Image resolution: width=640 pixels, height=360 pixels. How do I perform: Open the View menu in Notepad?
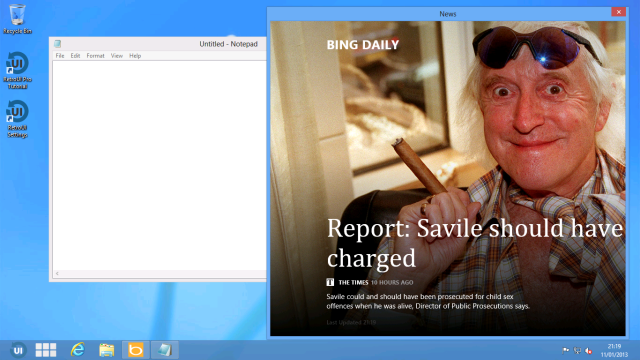pyautogui.click(x=117, y=56)
